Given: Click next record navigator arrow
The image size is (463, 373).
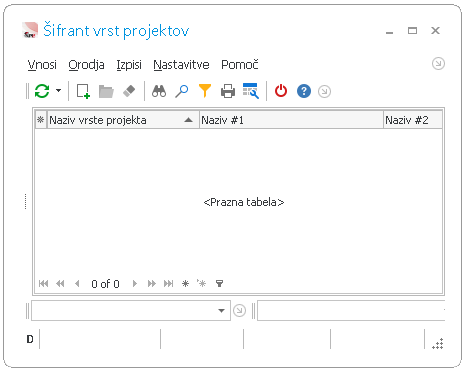Looking at the screenshot, I should 135,284.
